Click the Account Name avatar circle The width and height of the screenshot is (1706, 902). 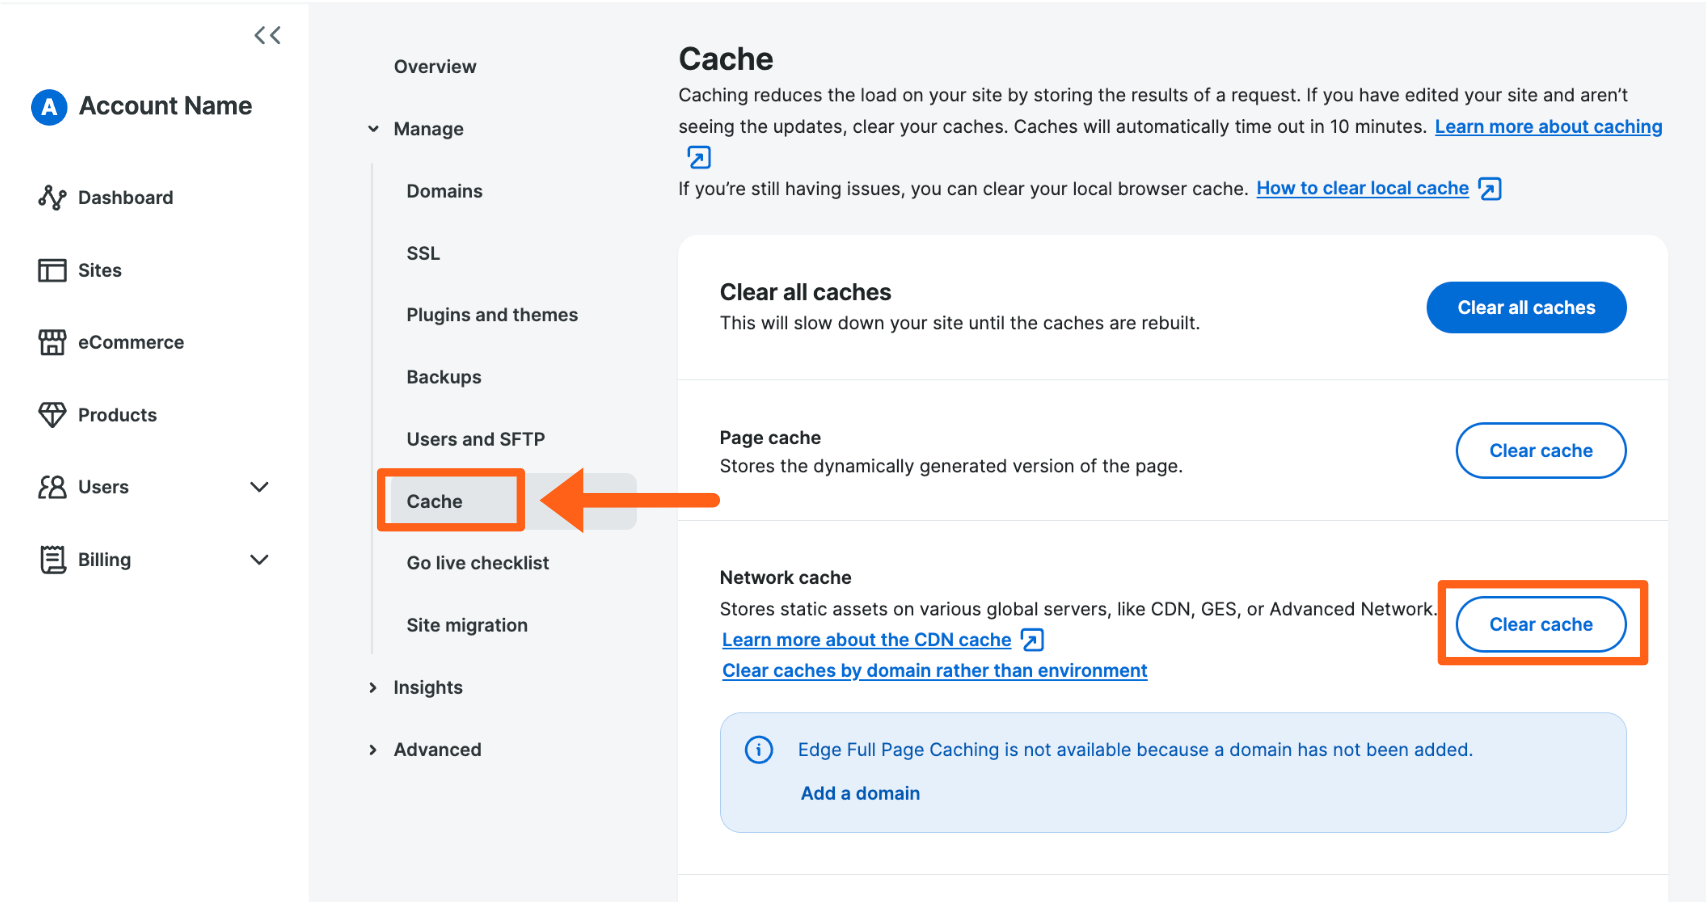[x=47, y=106]
